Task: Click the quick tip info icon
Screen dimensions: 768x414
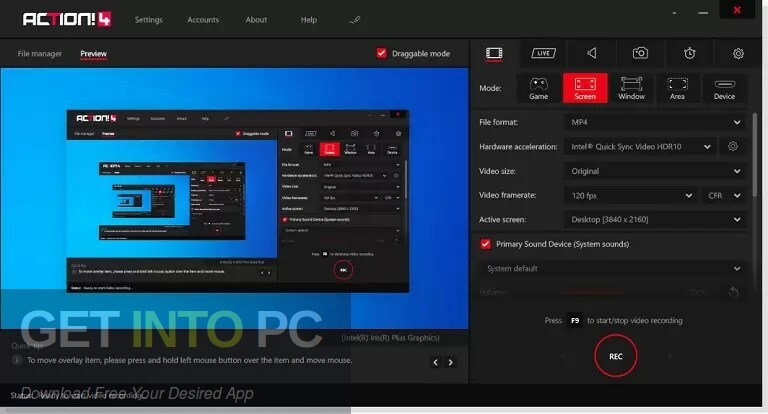Action: tap(17, 360)
